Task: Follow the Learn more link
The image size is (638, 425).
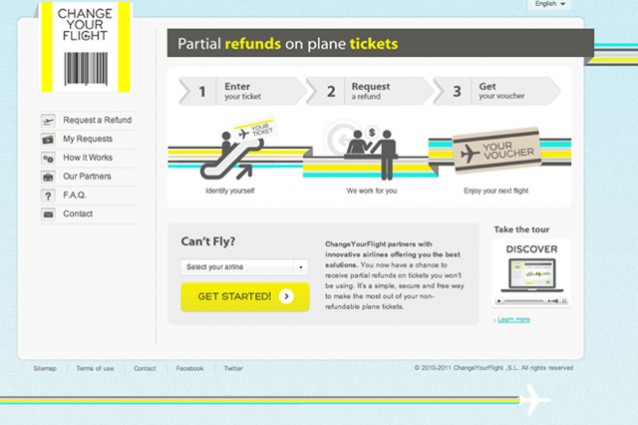Action: coord(513,320)
